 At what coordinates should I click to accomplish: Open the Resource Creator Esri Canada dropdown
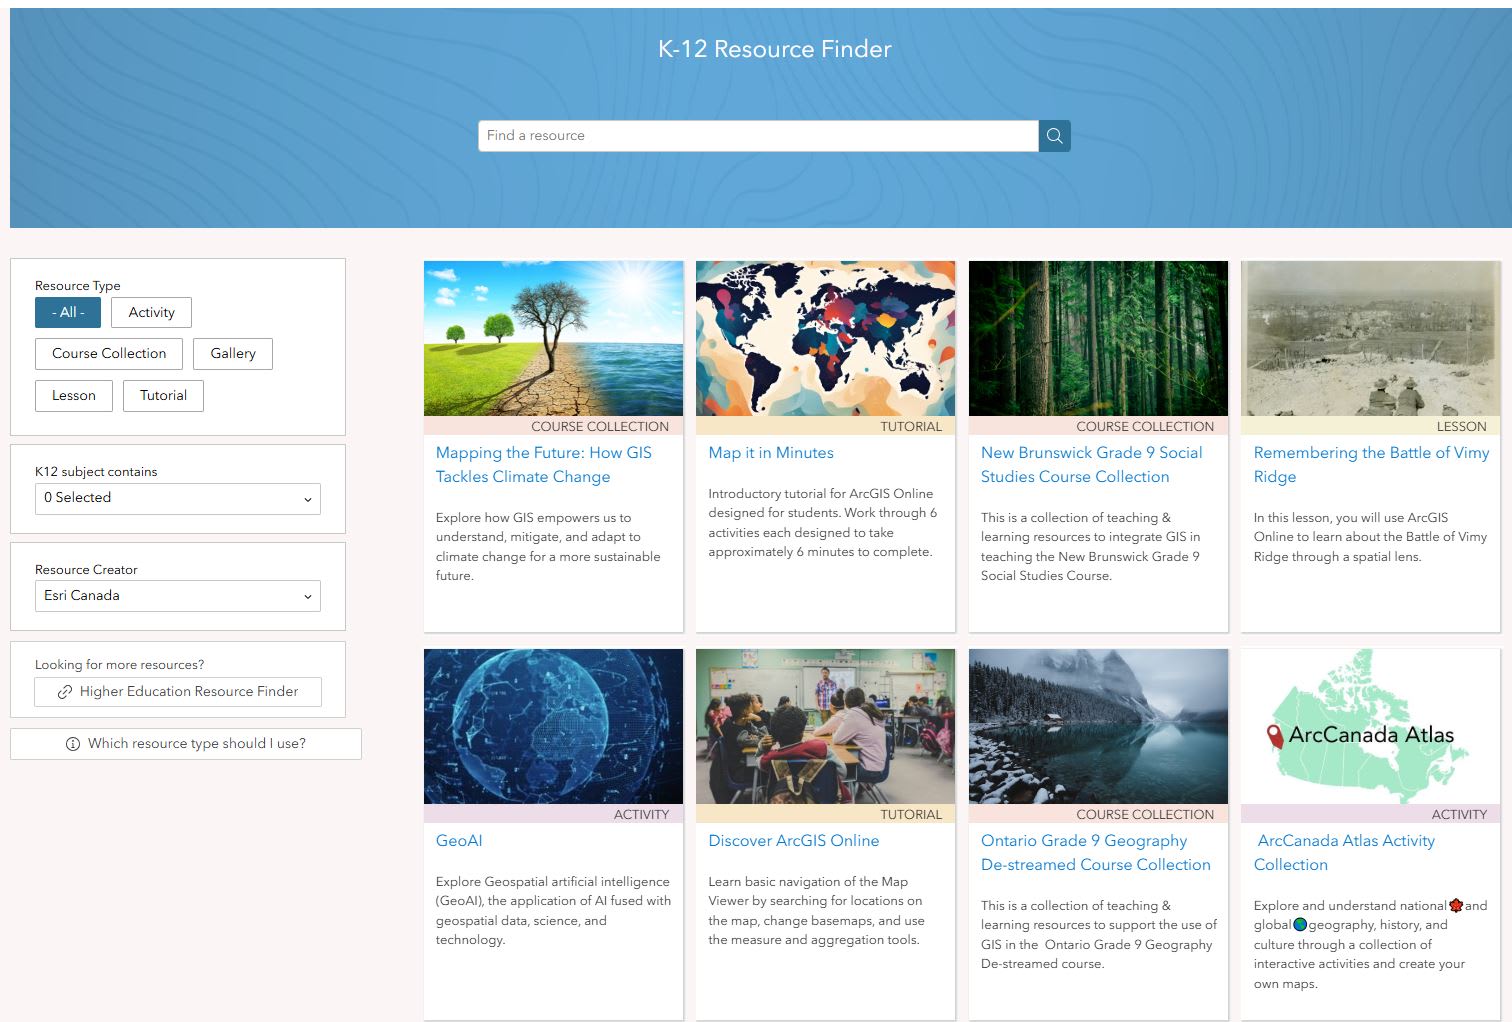point(178,596)
